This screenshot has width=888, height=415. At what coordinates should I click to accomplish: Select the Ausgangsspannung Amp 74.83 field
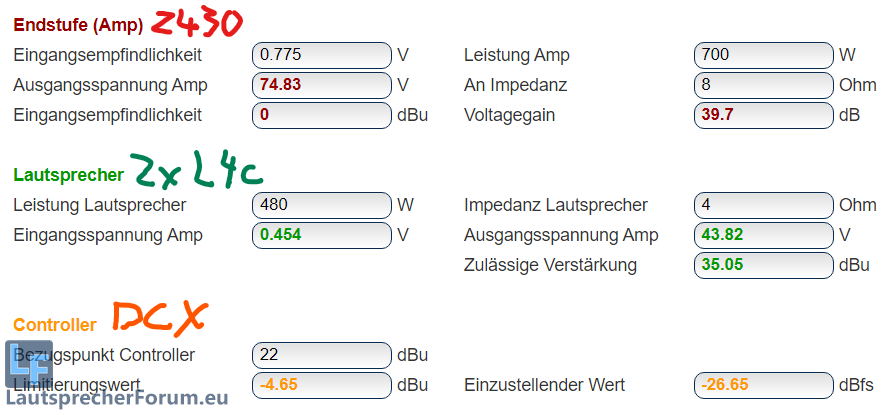coord(321,85)
